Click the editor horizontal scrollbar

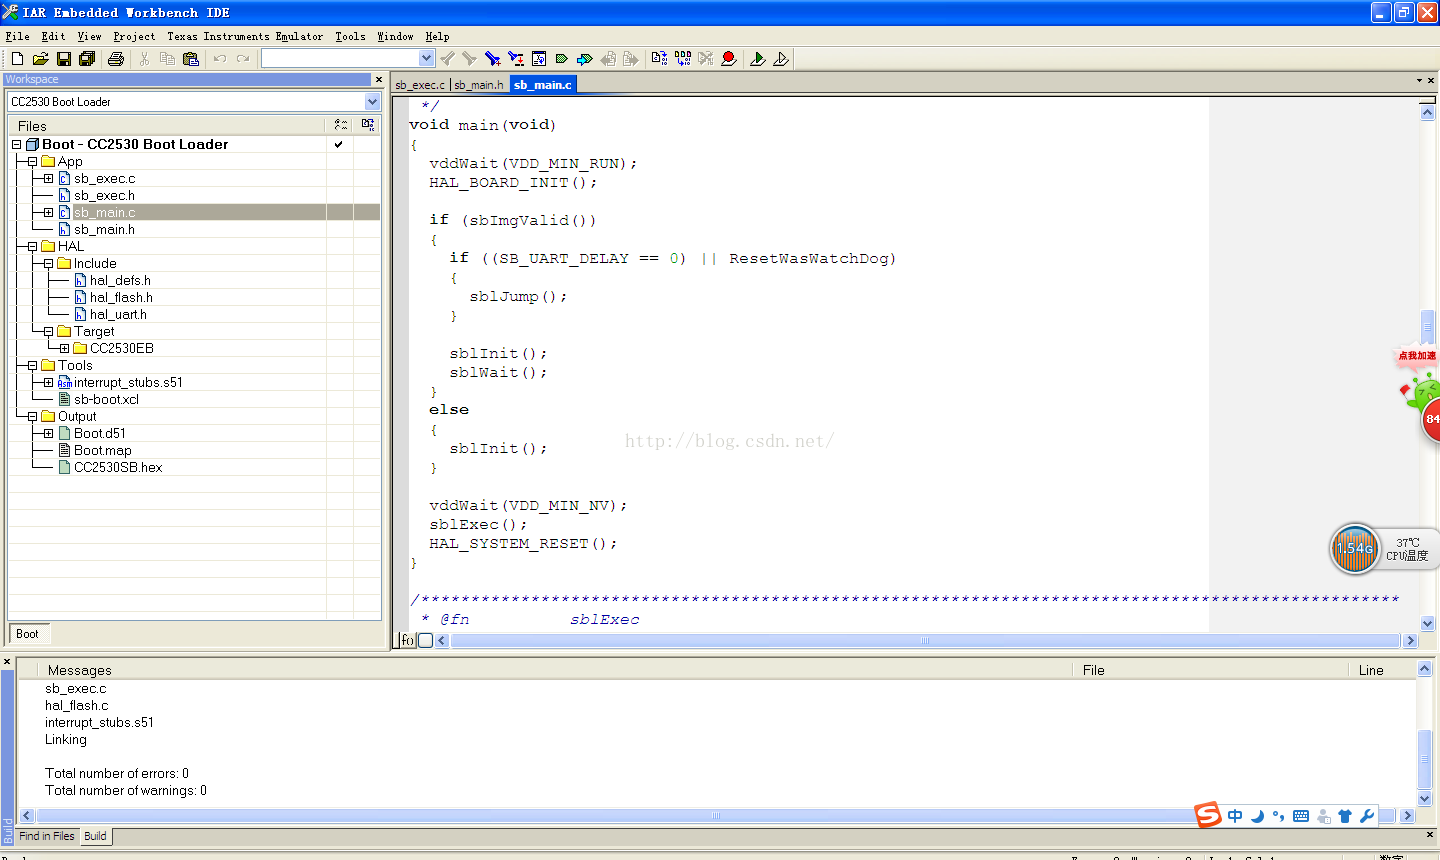coord(924,640)
